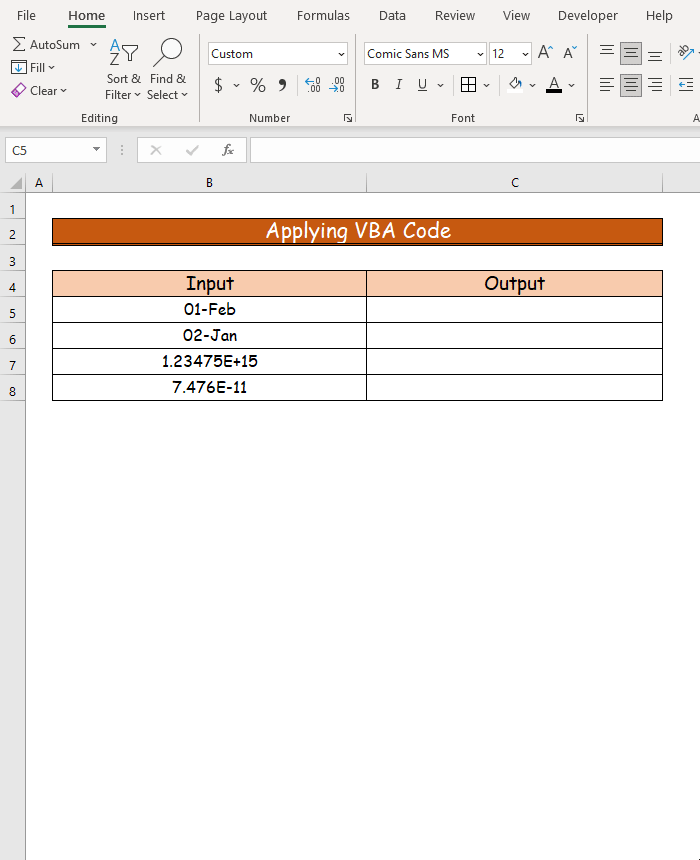The image size is (700, 860).
Task: Switch to the Data tab
Action: [392, 15]
